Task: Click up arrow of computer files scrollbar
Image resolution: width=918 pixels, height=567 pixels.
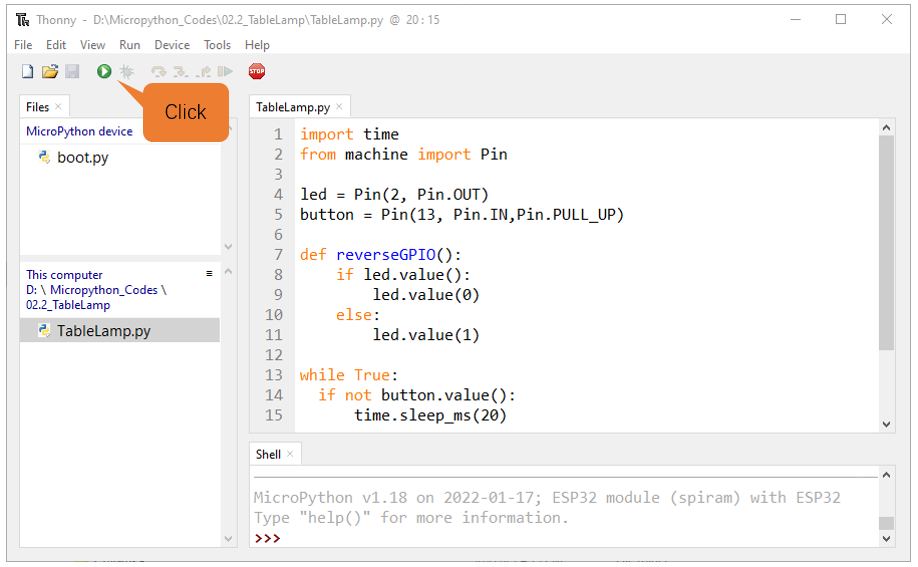Action: (228, 271)
